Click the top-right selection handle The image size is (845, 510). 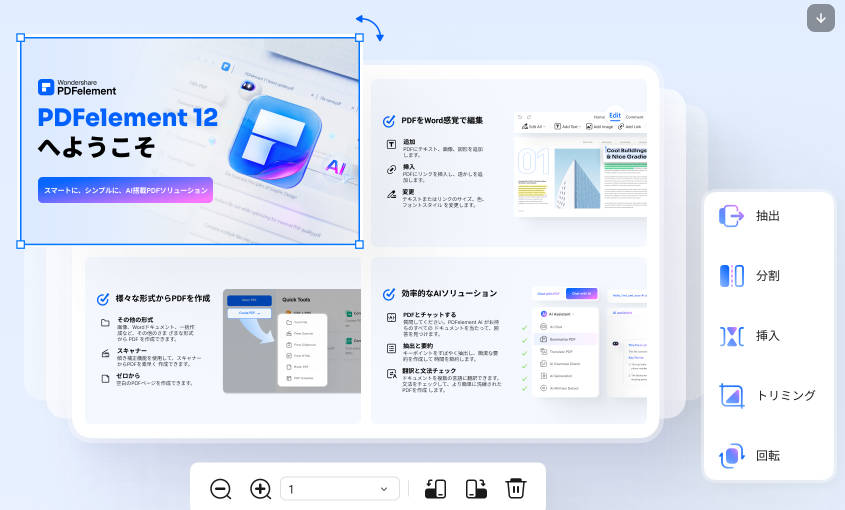coord(359,37)
